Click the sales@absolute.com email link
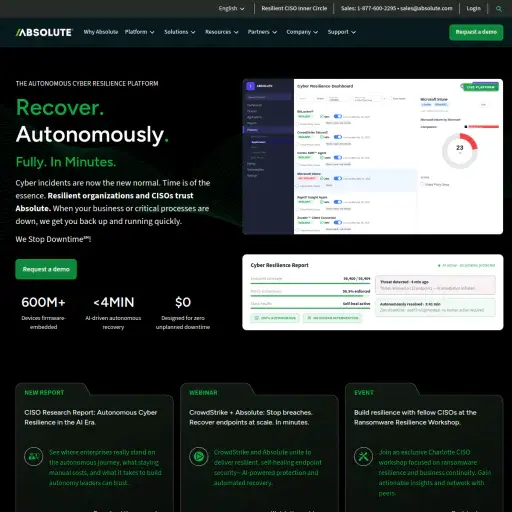 tap(426, 9)
